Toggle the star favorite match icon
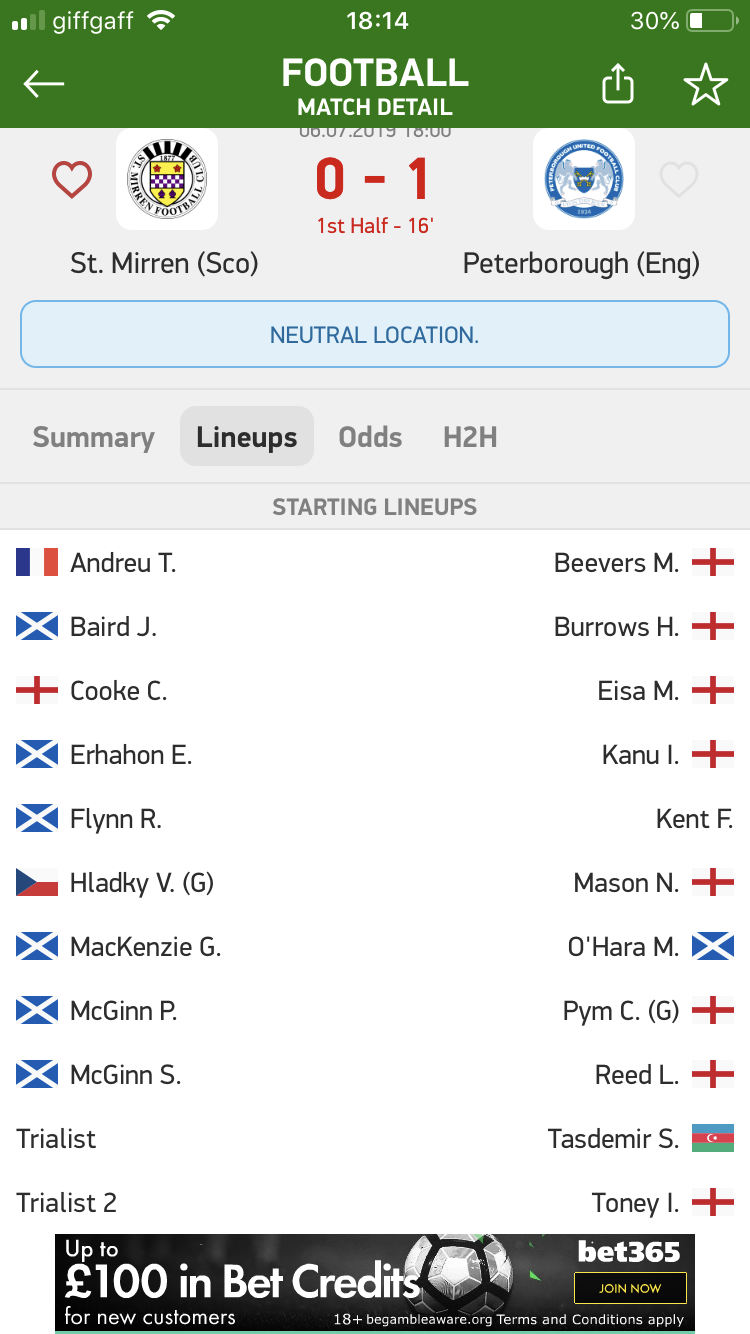750x1334 pixels. [705, 85]
